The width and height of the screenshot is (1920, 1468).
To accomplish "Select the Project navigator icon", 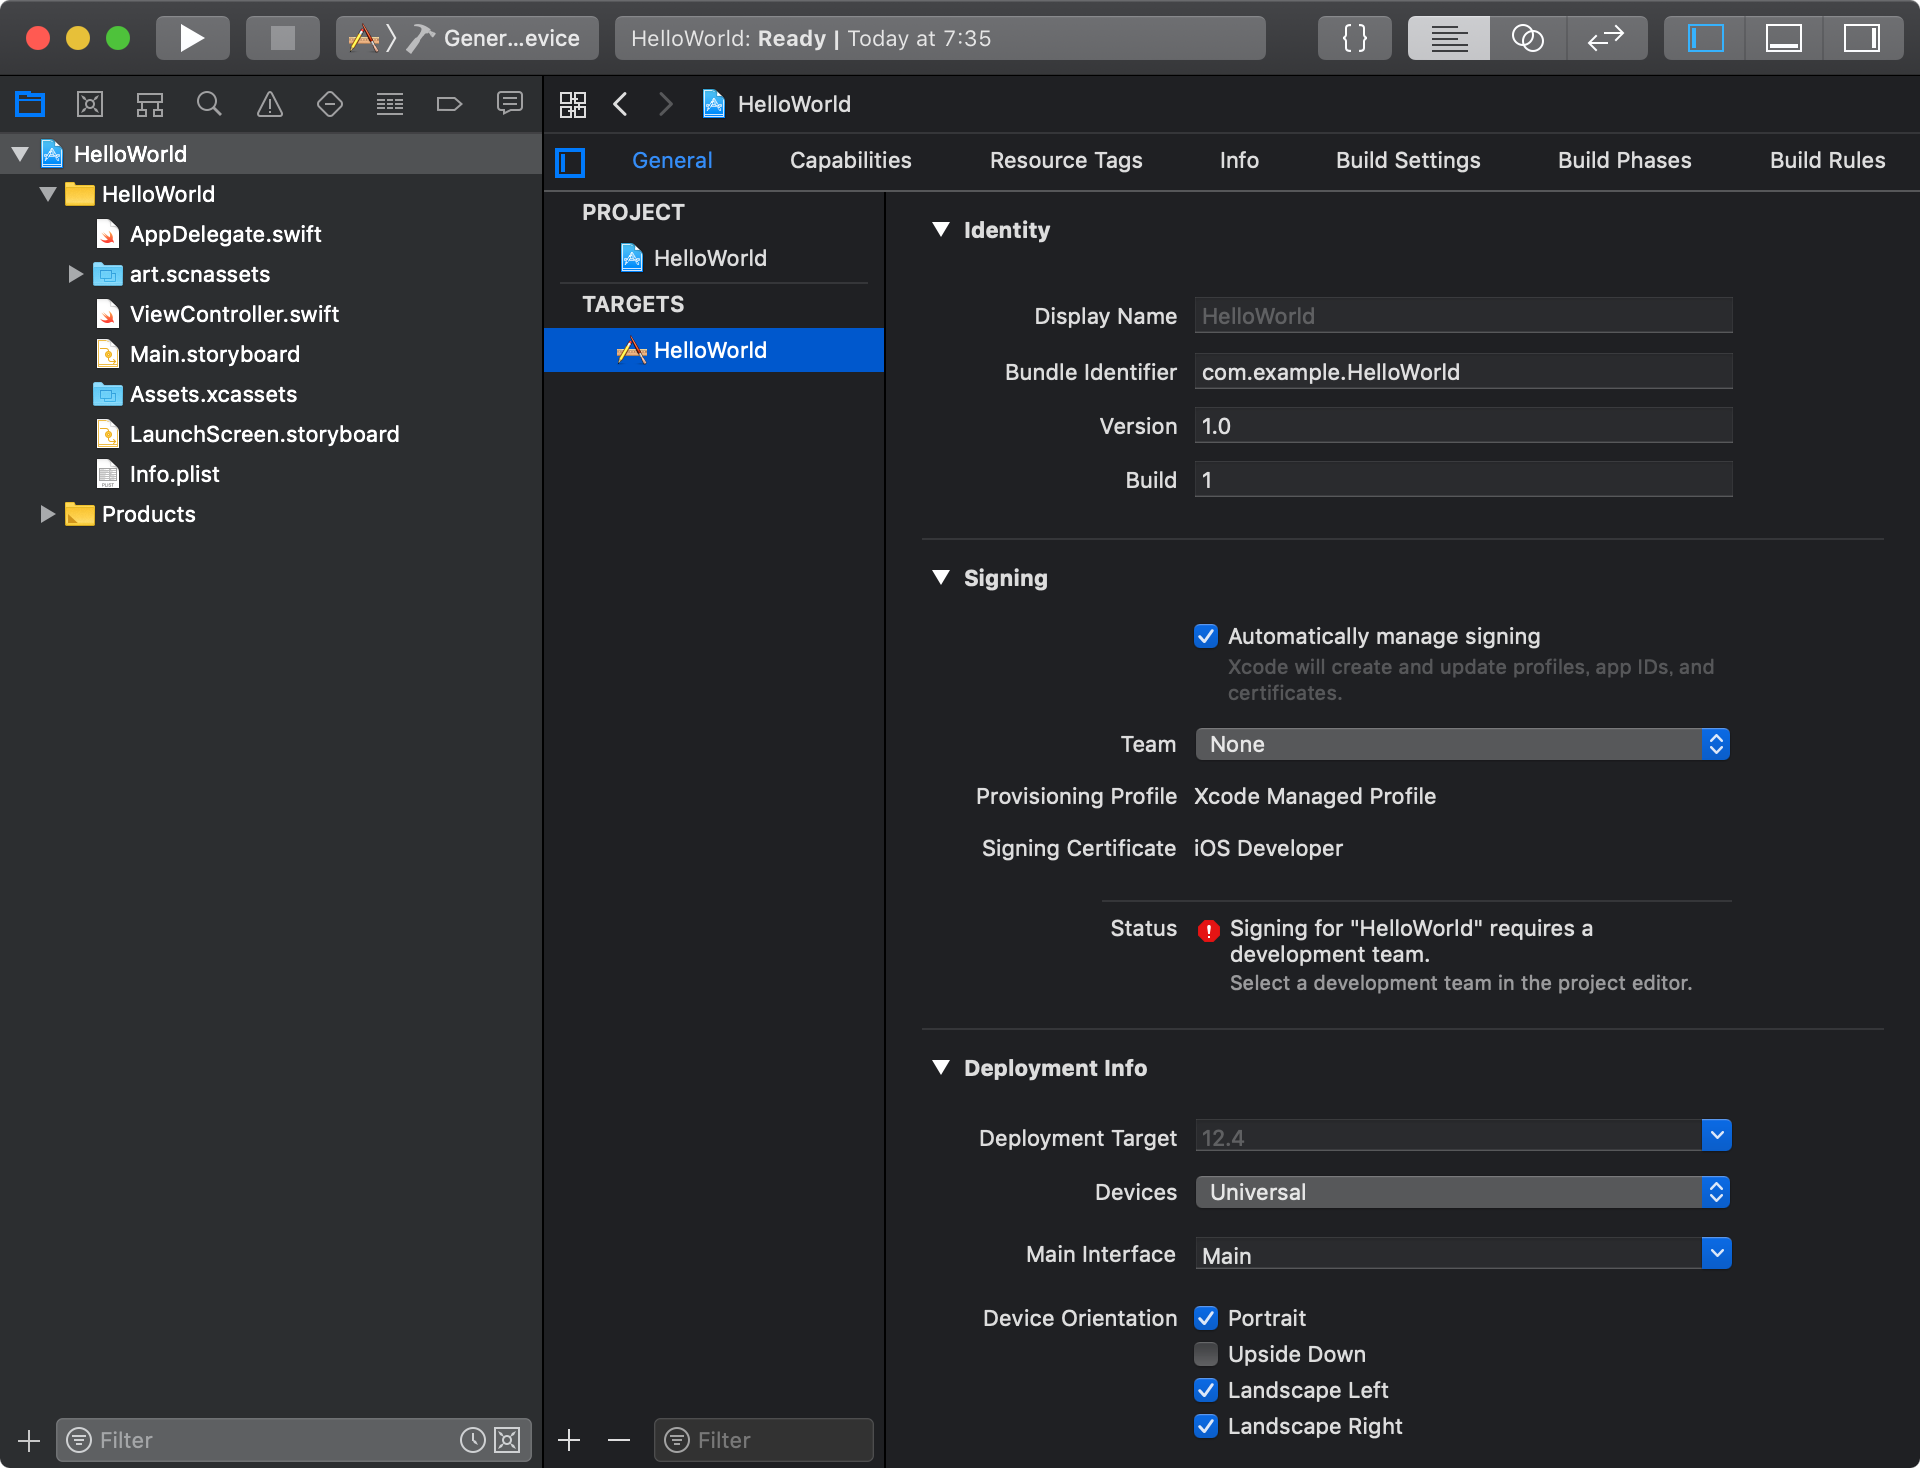I will pos(30,104).
